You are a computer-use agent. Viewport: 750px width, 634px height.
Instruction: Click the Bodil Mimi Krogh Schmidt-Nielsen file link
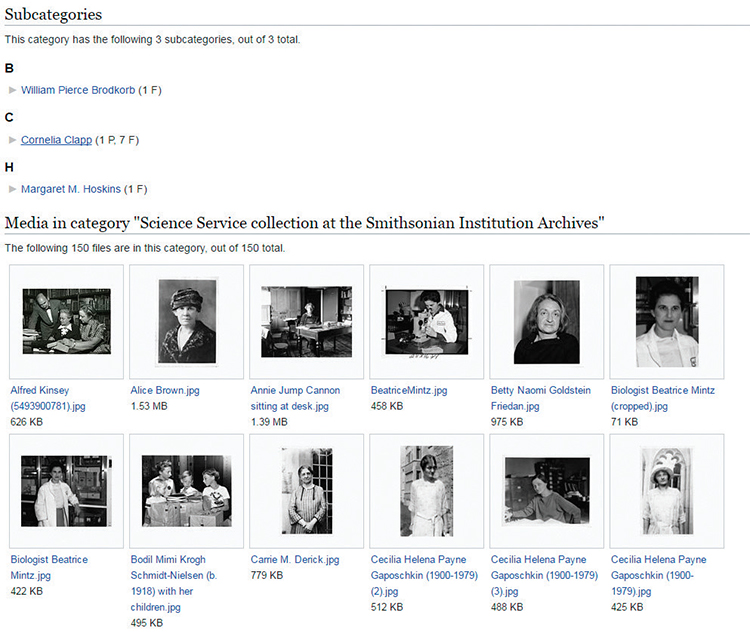coord(174,583)
